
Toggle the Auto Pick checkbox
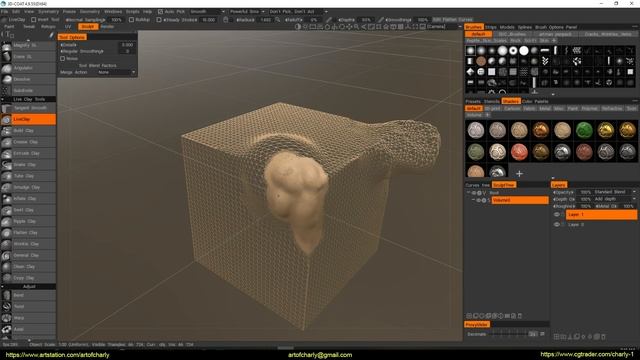(160, 12)
